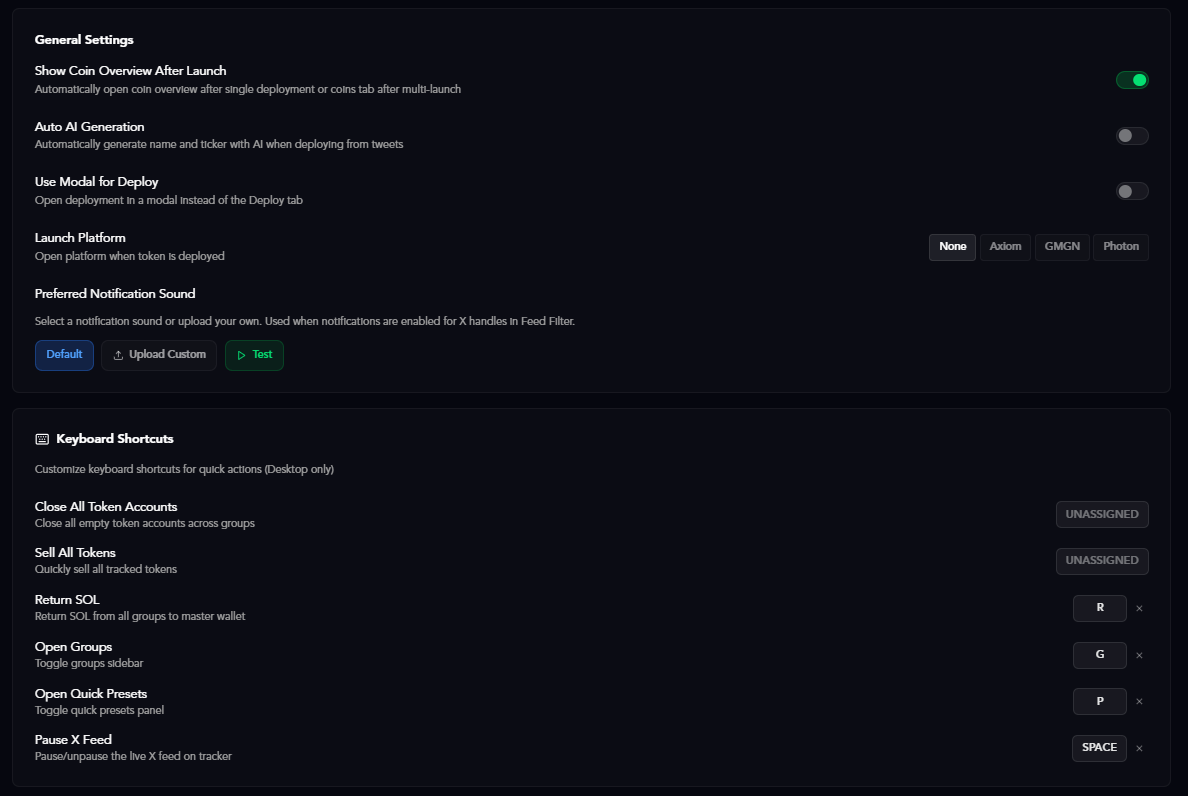Disable Show Coin Overview After Launch
The image size is (1188, 796).
pos(1132,80)
